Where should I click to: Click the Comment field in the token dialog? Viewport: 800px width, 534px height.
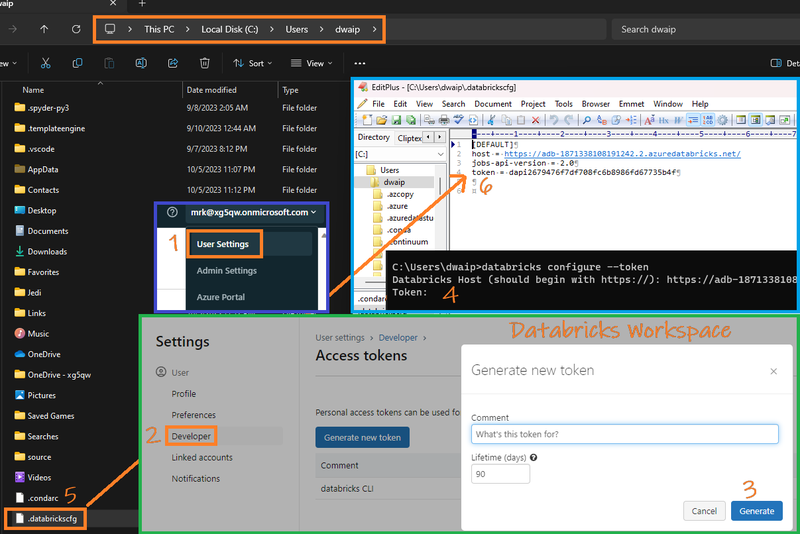coord(624,434)
